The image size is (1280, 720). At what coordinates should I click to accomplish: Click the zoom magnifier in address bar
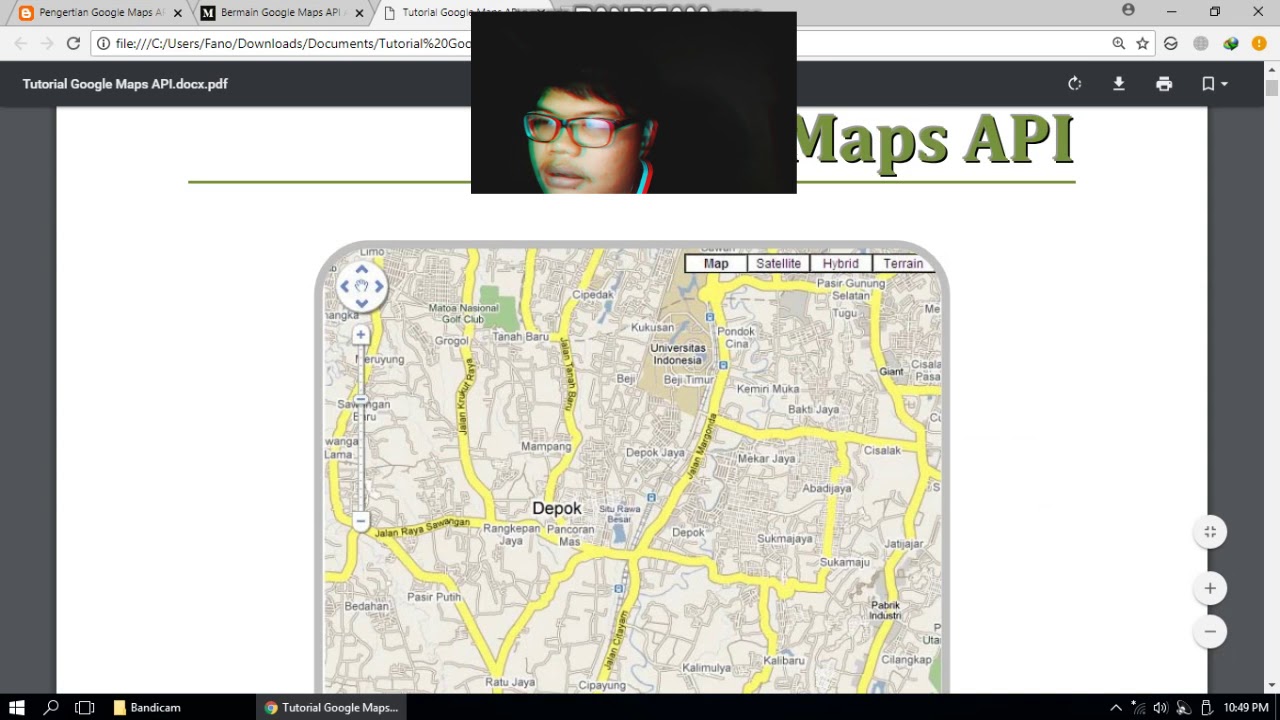pos(1118,43)
